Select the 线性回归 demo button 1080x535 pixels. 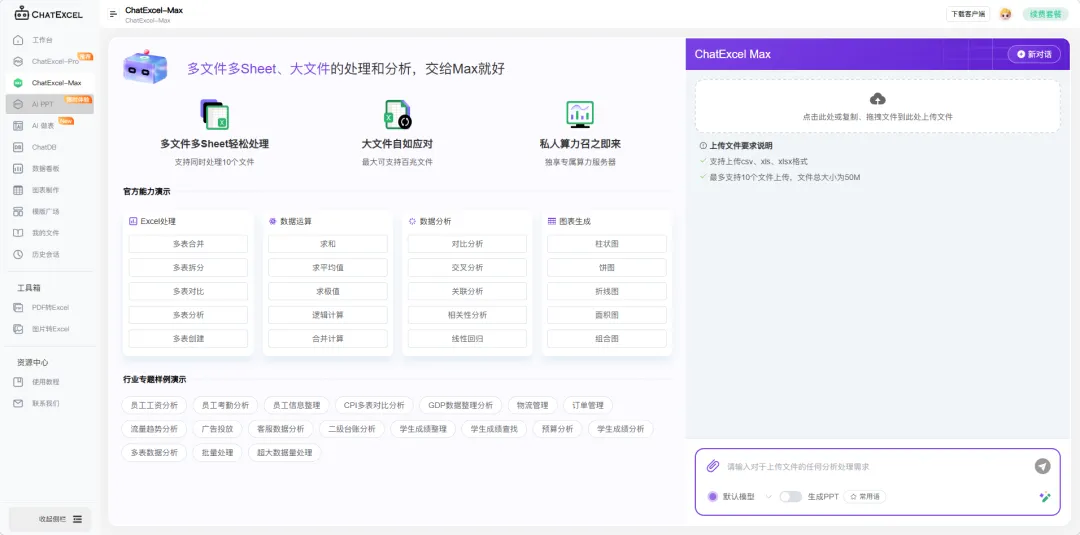(467, 339)
